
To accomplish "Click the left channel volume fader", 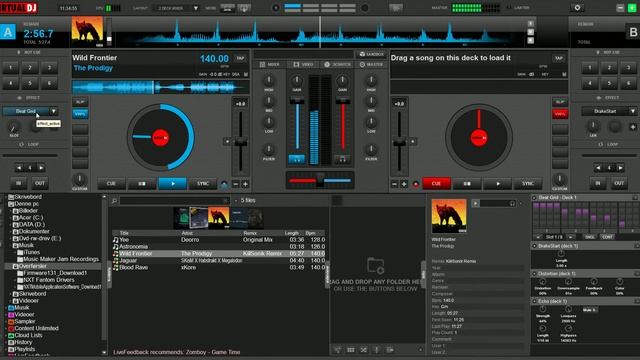I will (297, 100).
